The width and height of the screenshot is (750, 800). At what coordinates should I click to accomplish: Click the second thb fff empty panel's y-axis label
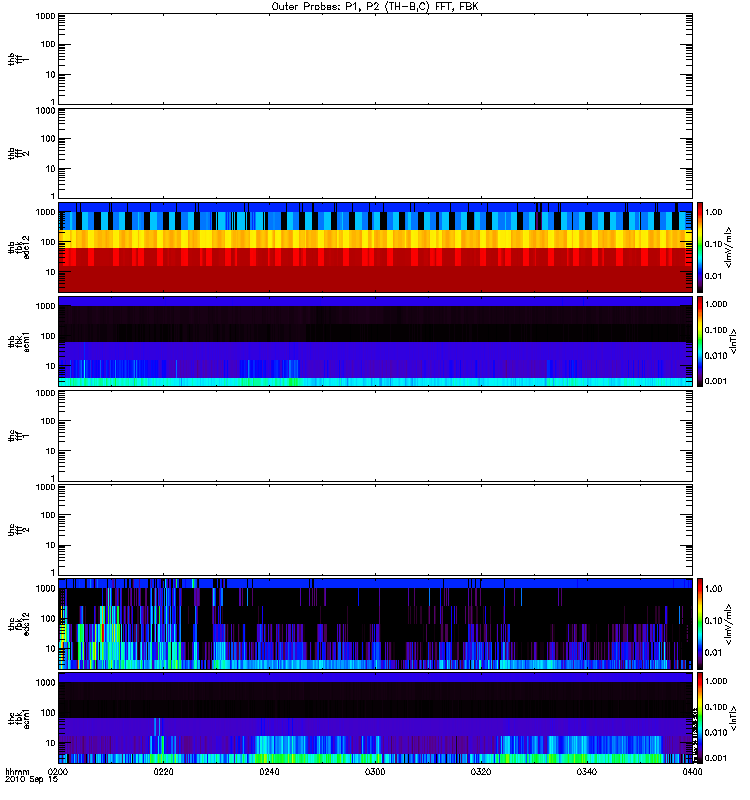coord(18,154)
